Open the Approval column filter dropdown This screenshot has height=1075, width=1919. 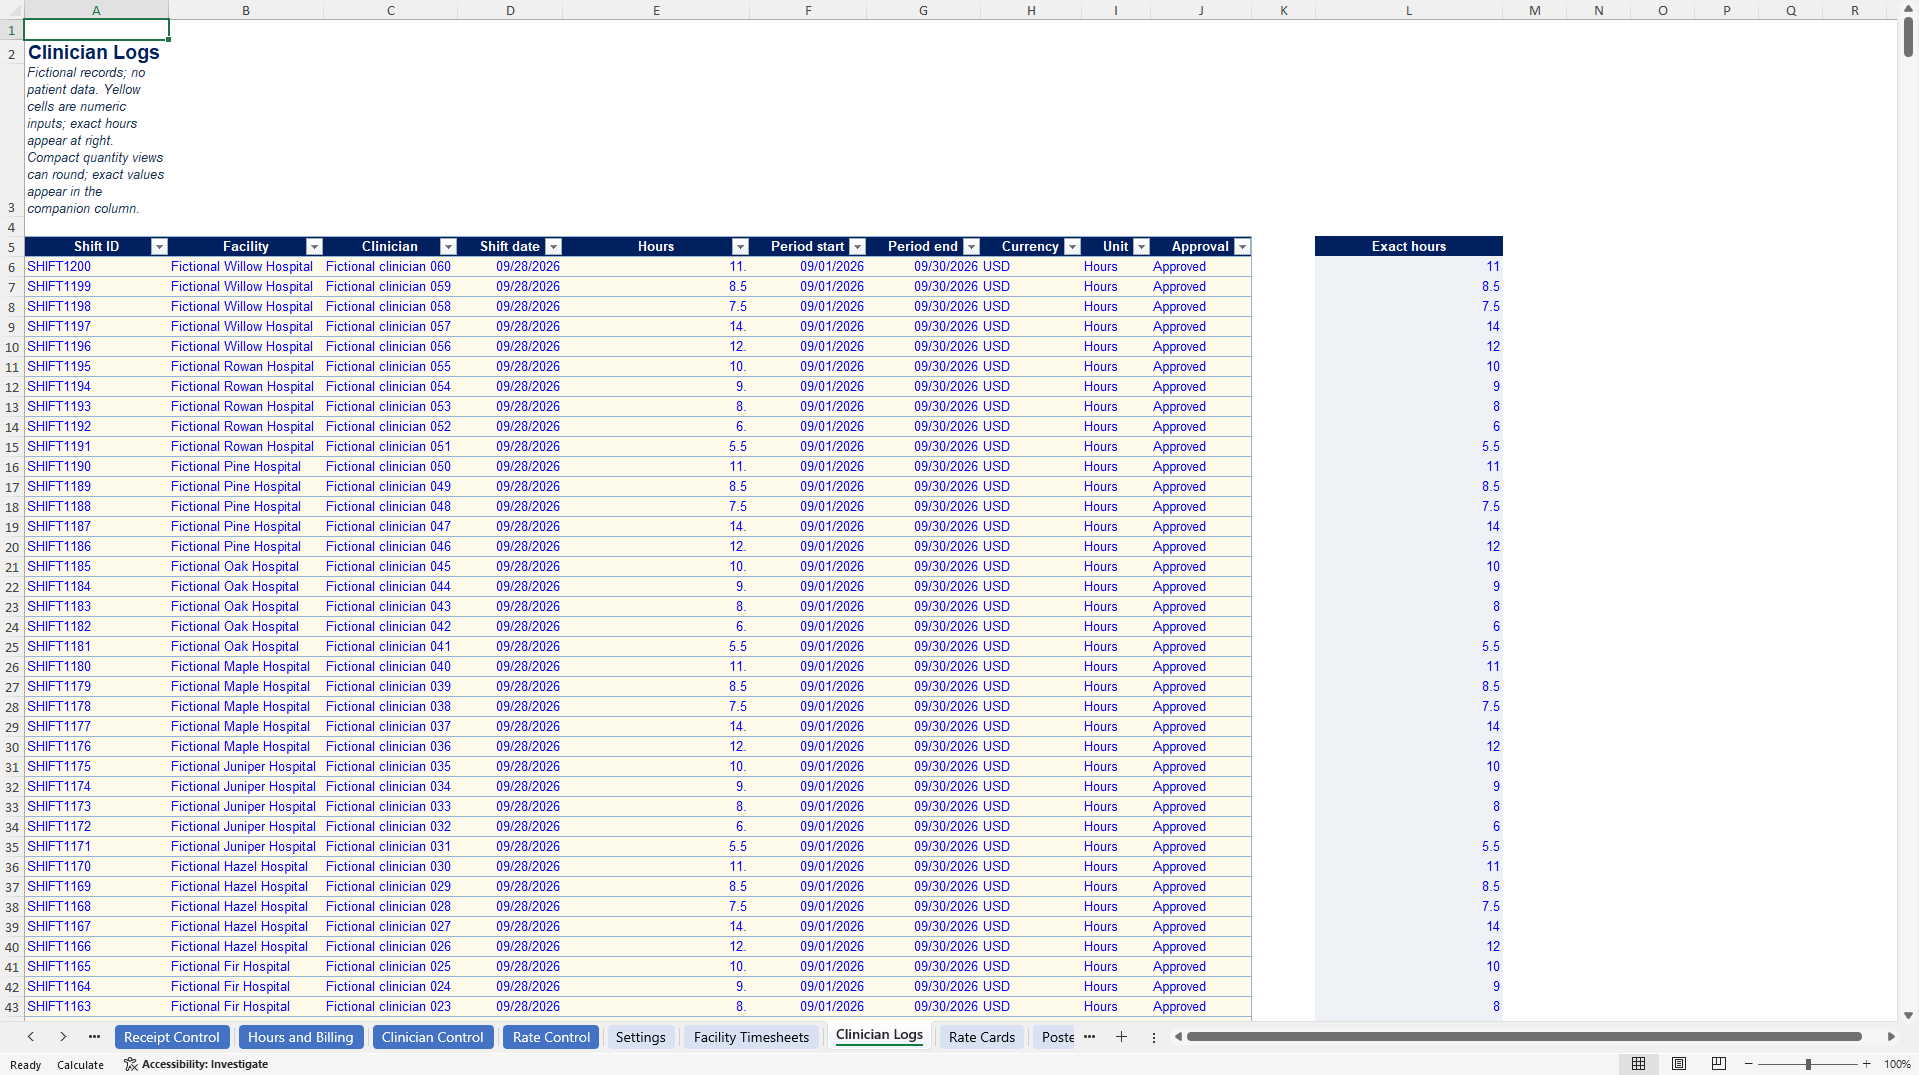point(1243,247)
